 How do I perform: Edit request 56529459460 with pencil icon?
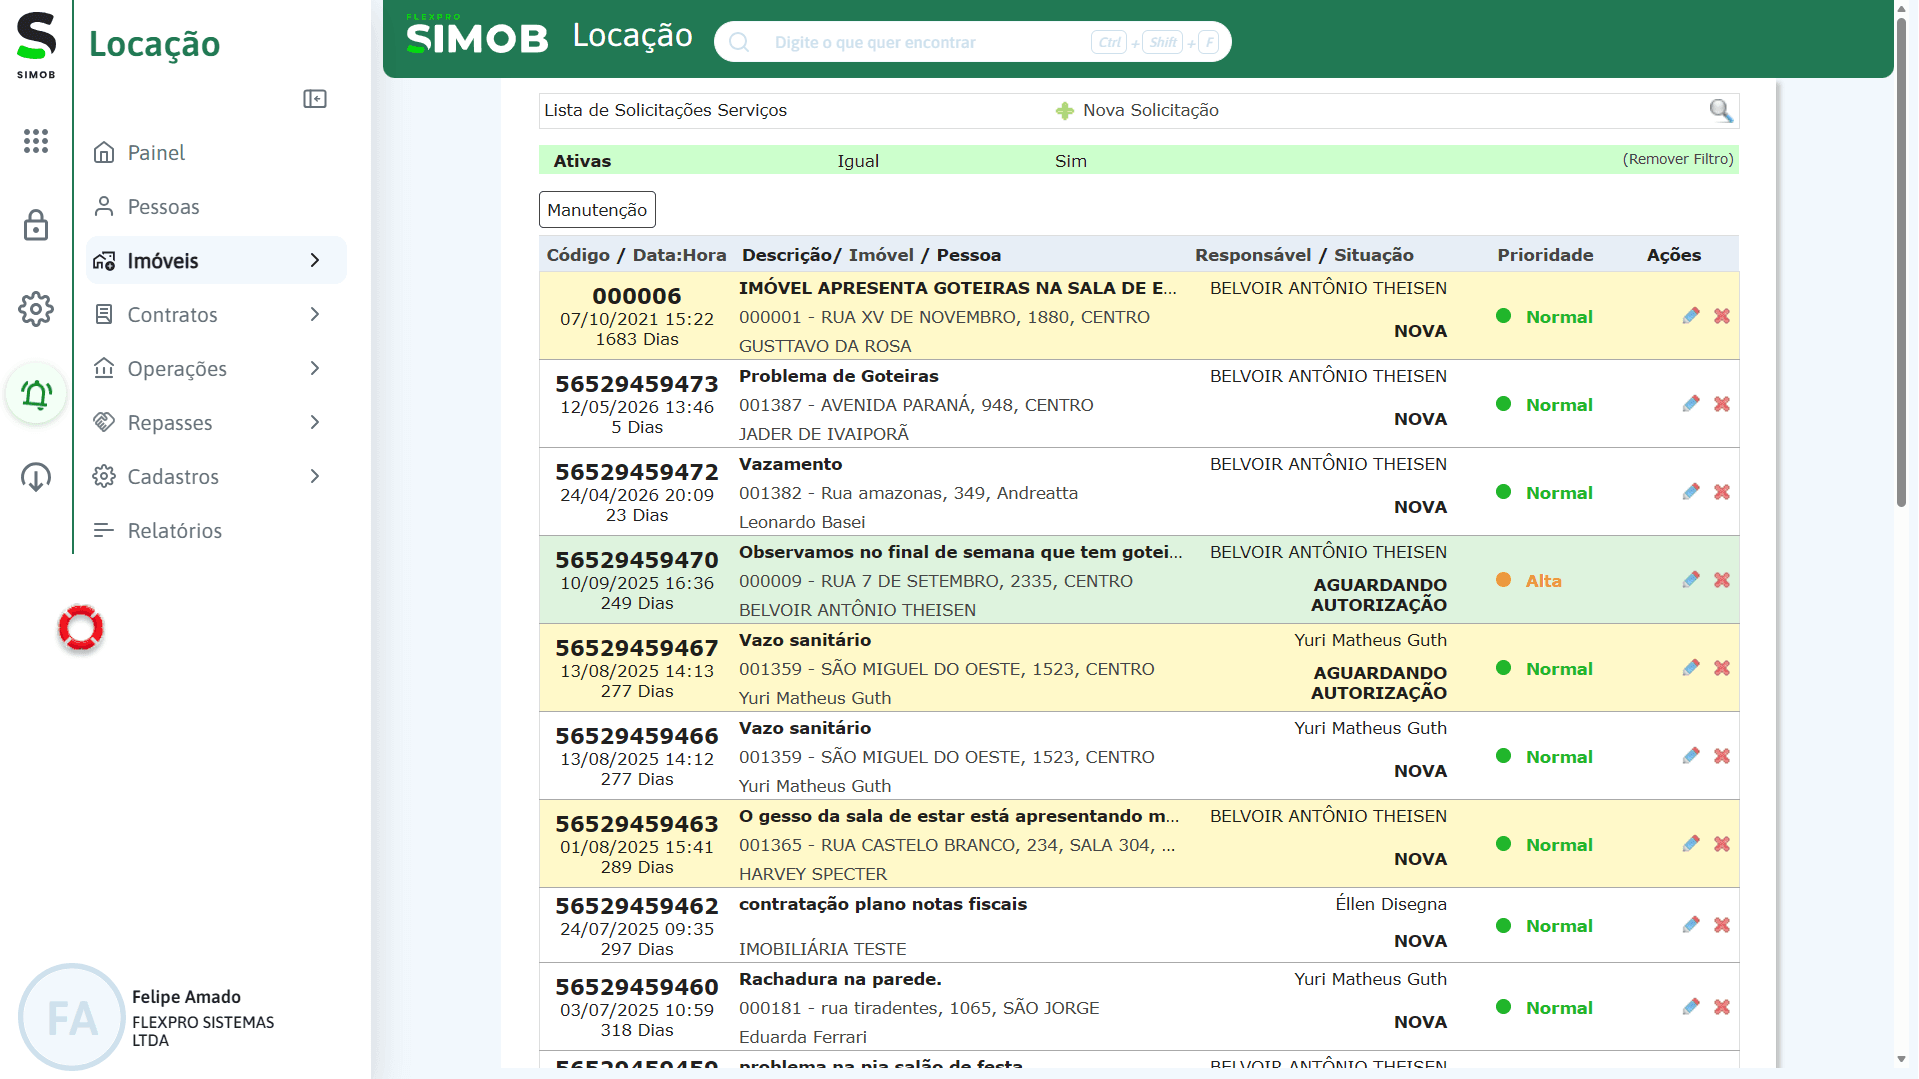[x=1691, y=1007]
